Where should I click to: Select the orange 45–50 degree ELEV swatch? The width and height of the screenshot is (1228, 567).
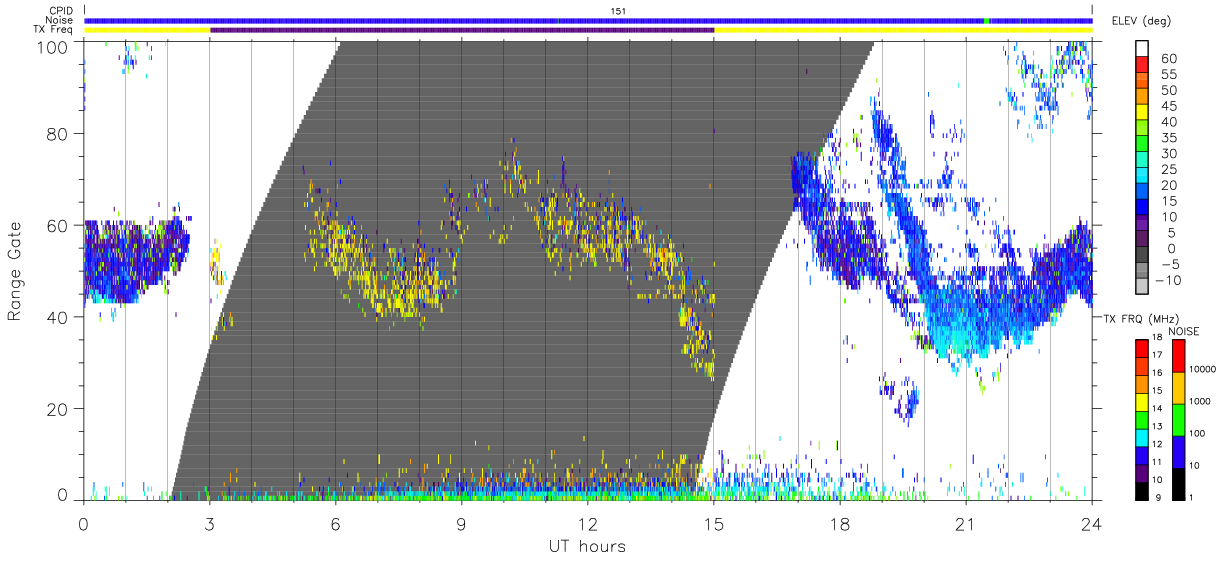[x=1142, y=98]
